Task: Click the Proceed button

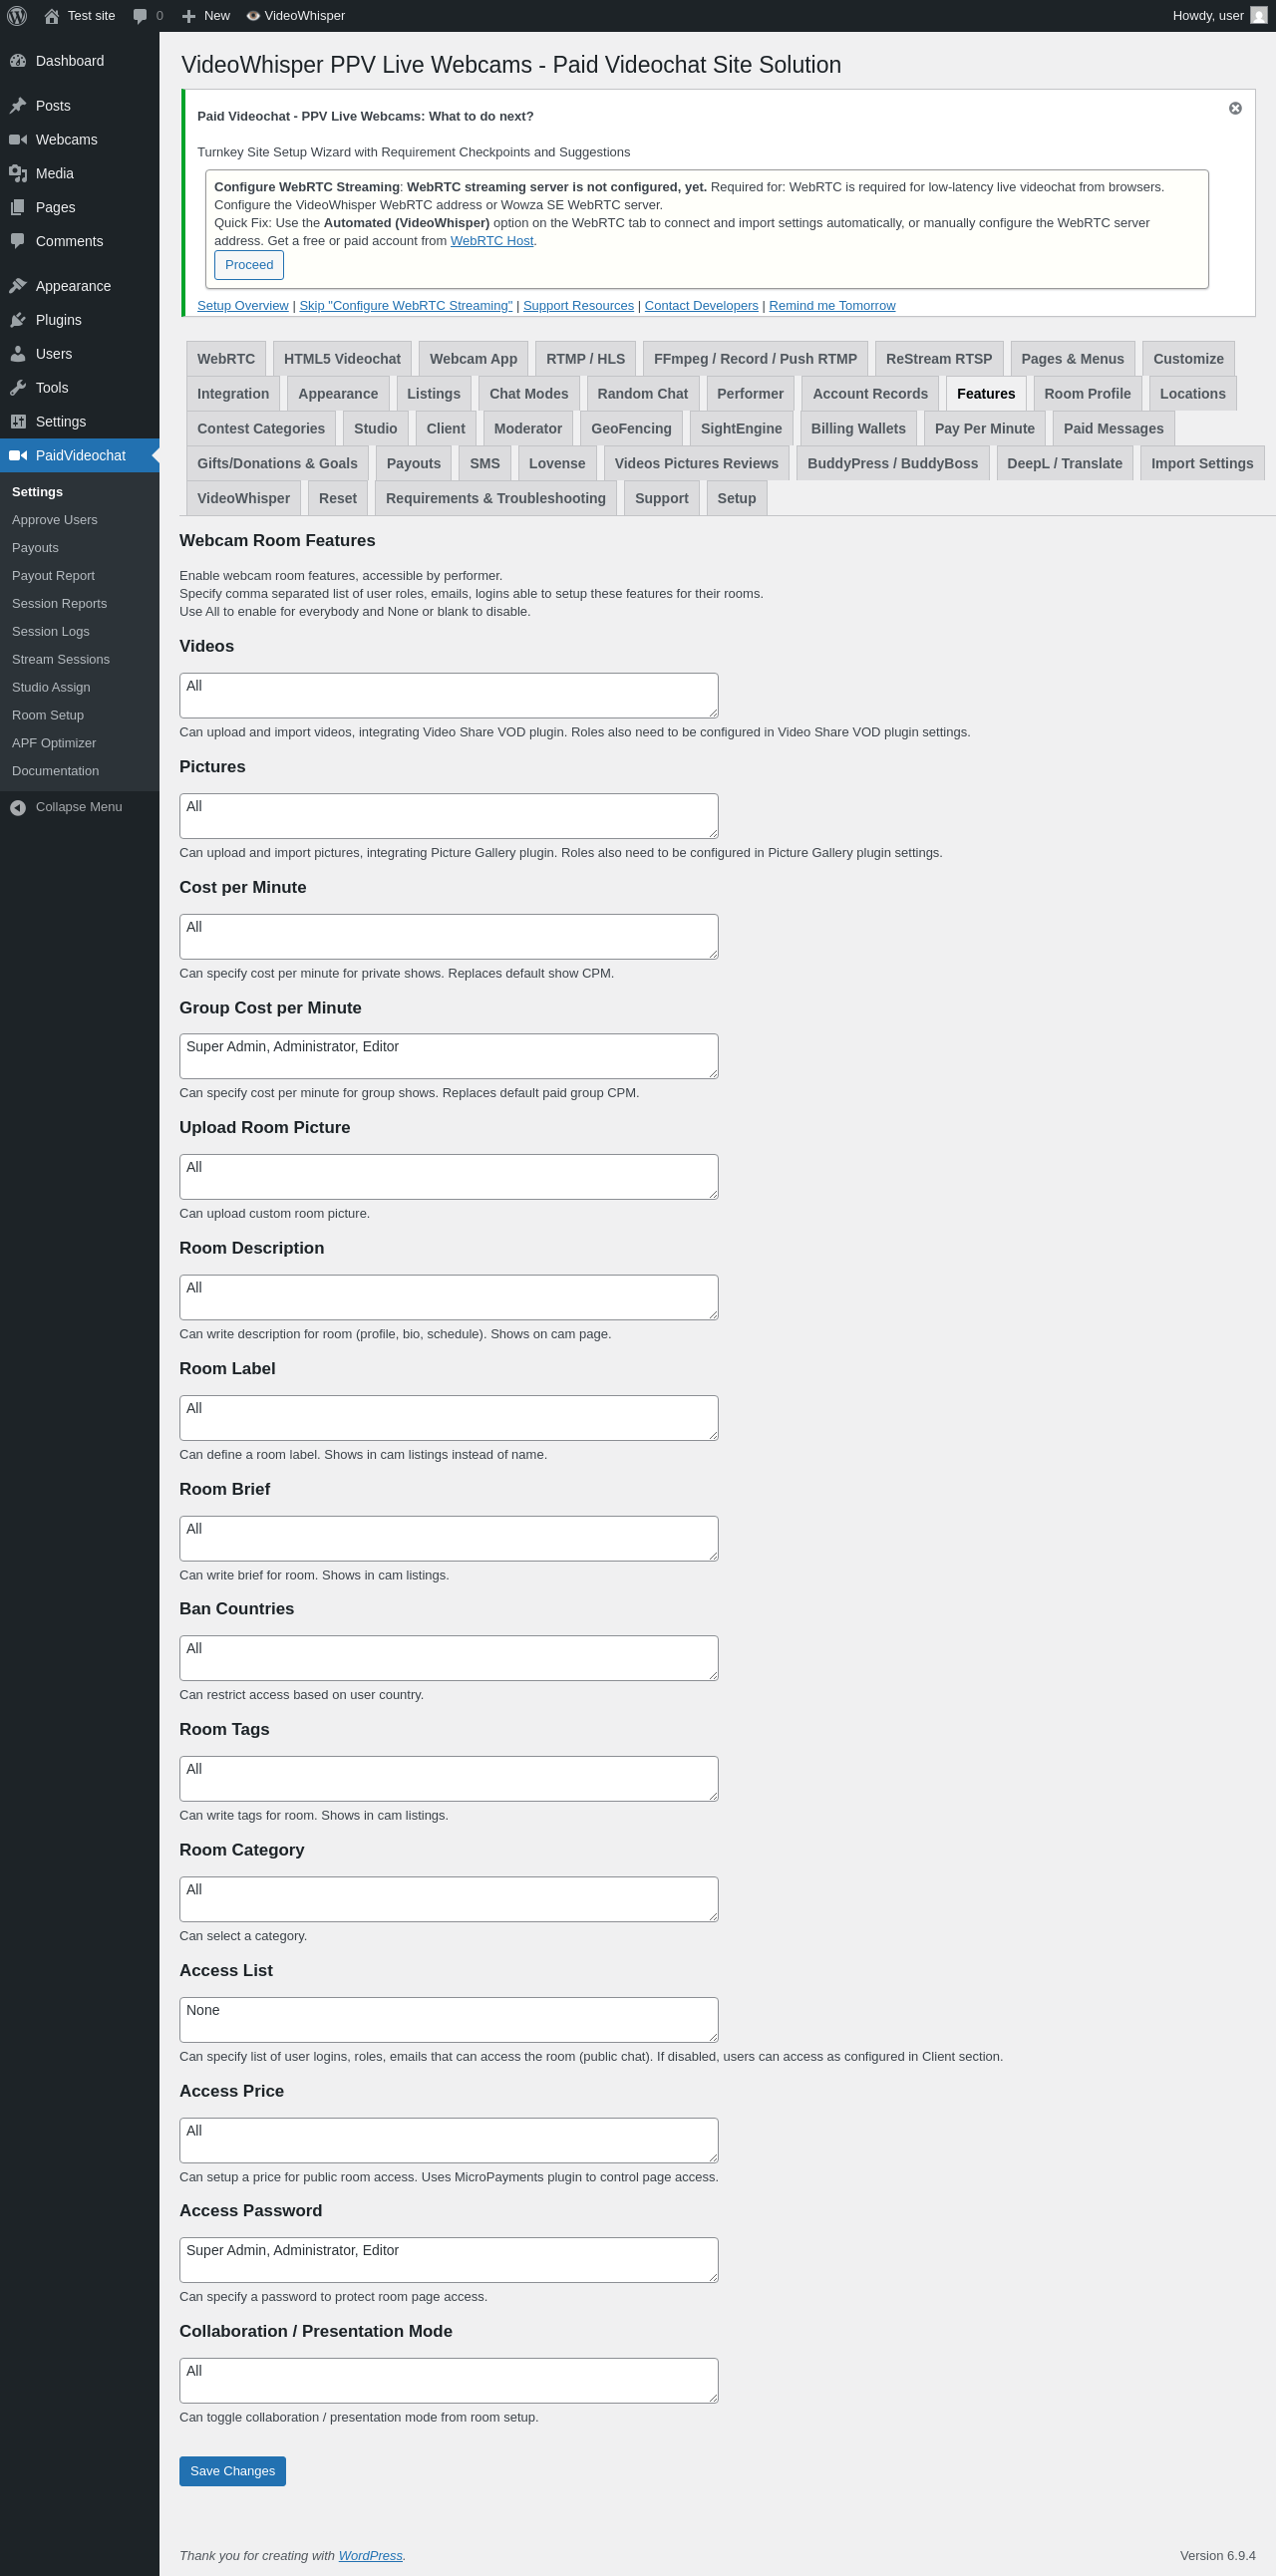Action: pos(249,265)
